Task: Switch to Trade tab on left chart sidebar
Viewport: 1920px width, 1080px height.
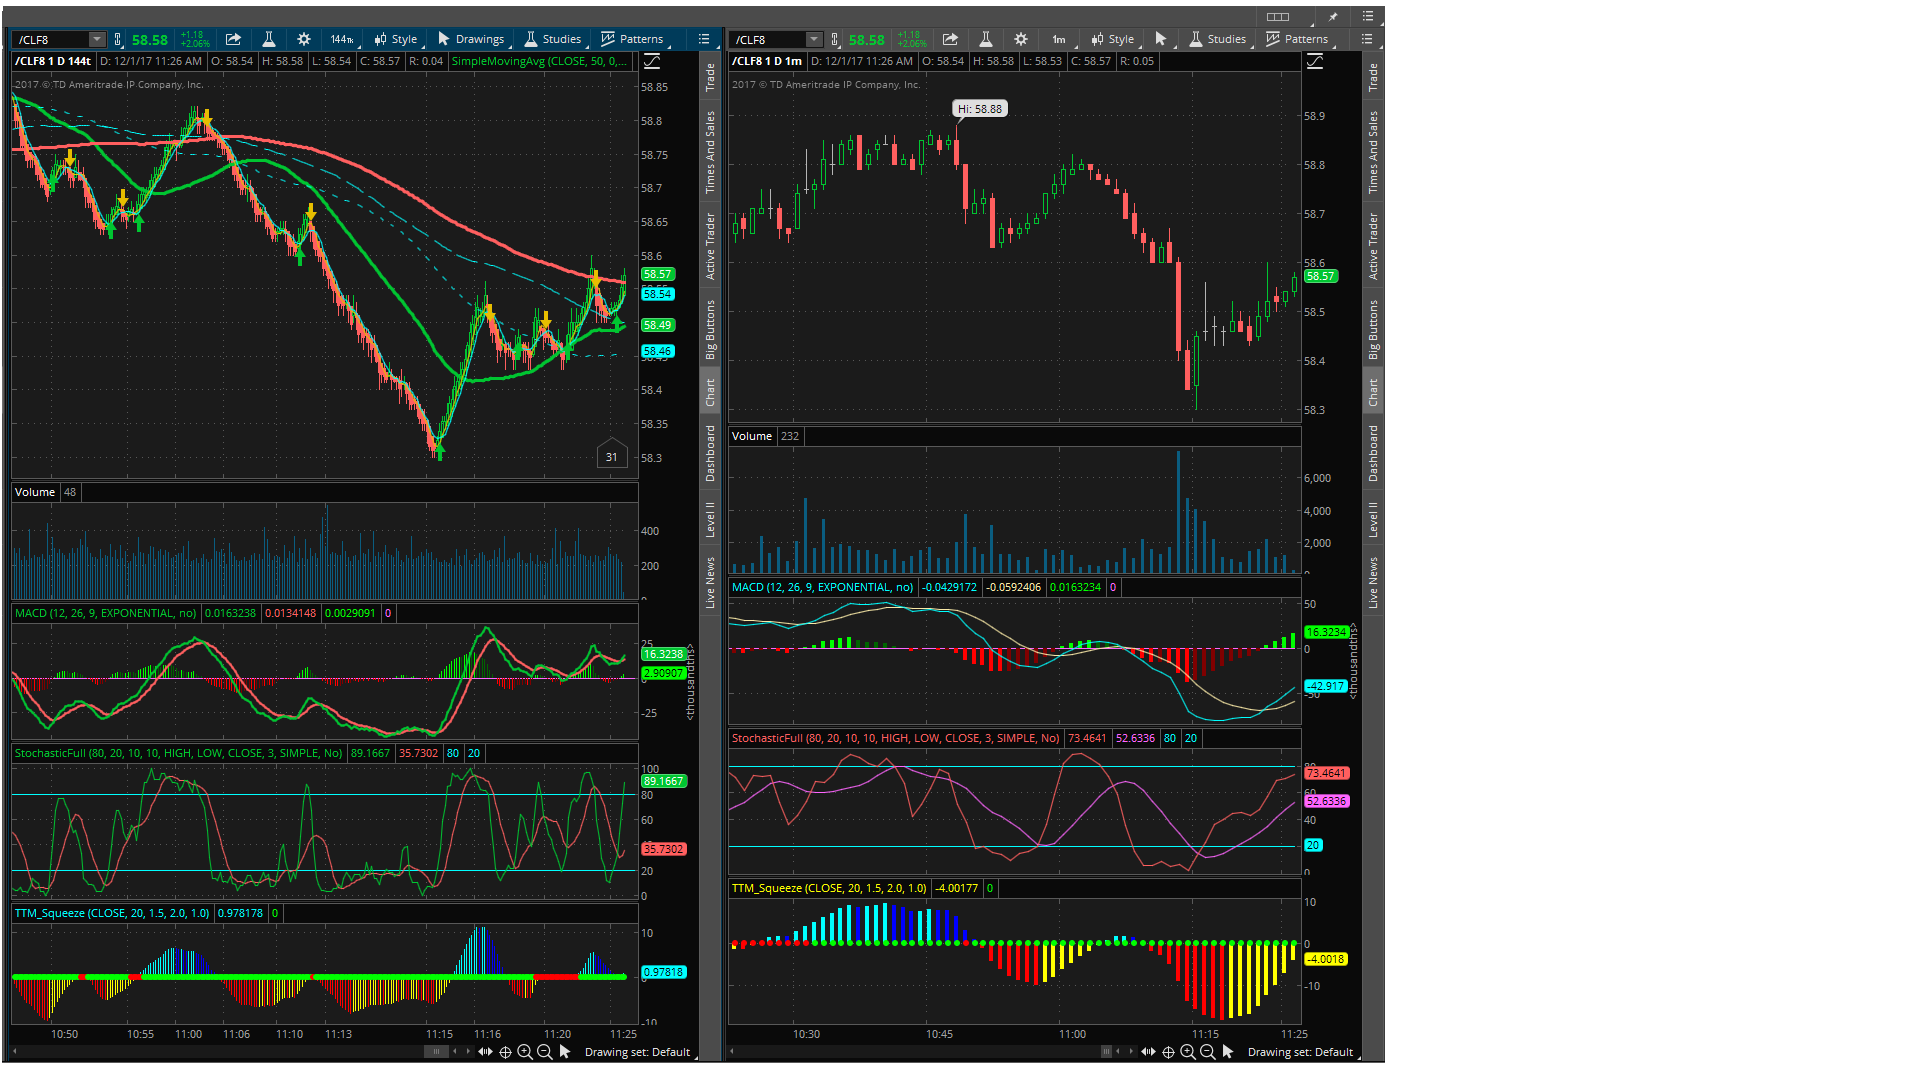Action: tap(710, 77)
